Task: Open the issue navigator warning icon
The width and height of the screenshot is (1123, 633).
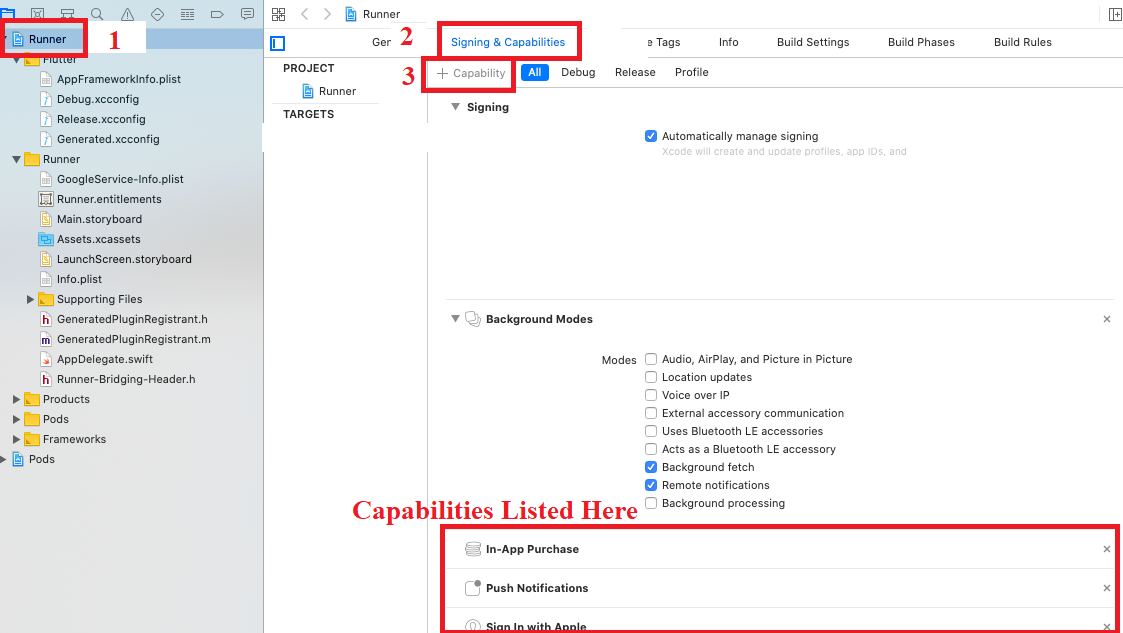Action: coord(127,14)
